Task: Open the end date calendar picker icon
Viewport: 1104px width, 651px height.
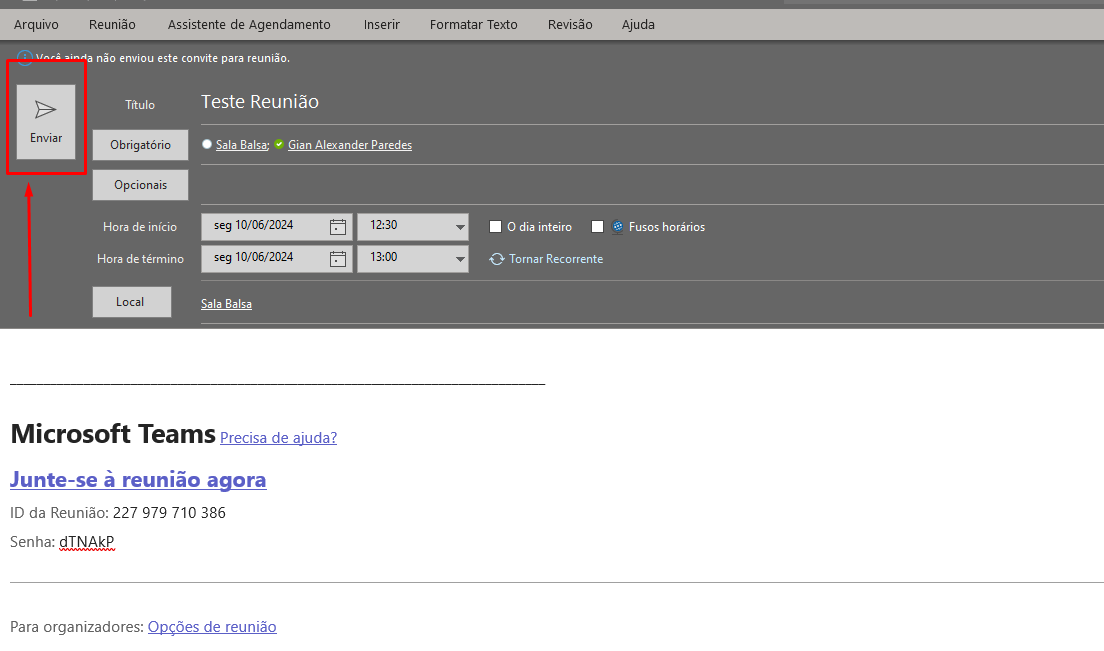Action: point(338,259)
